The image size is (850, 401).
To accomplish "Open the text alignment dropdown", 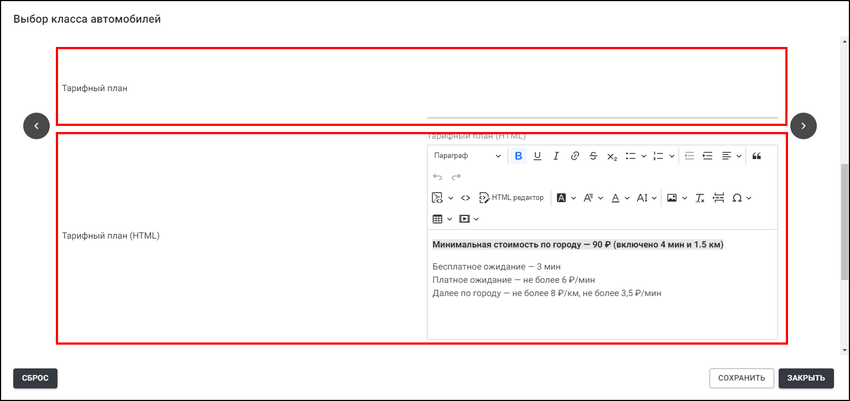I will tap(731, 156).
